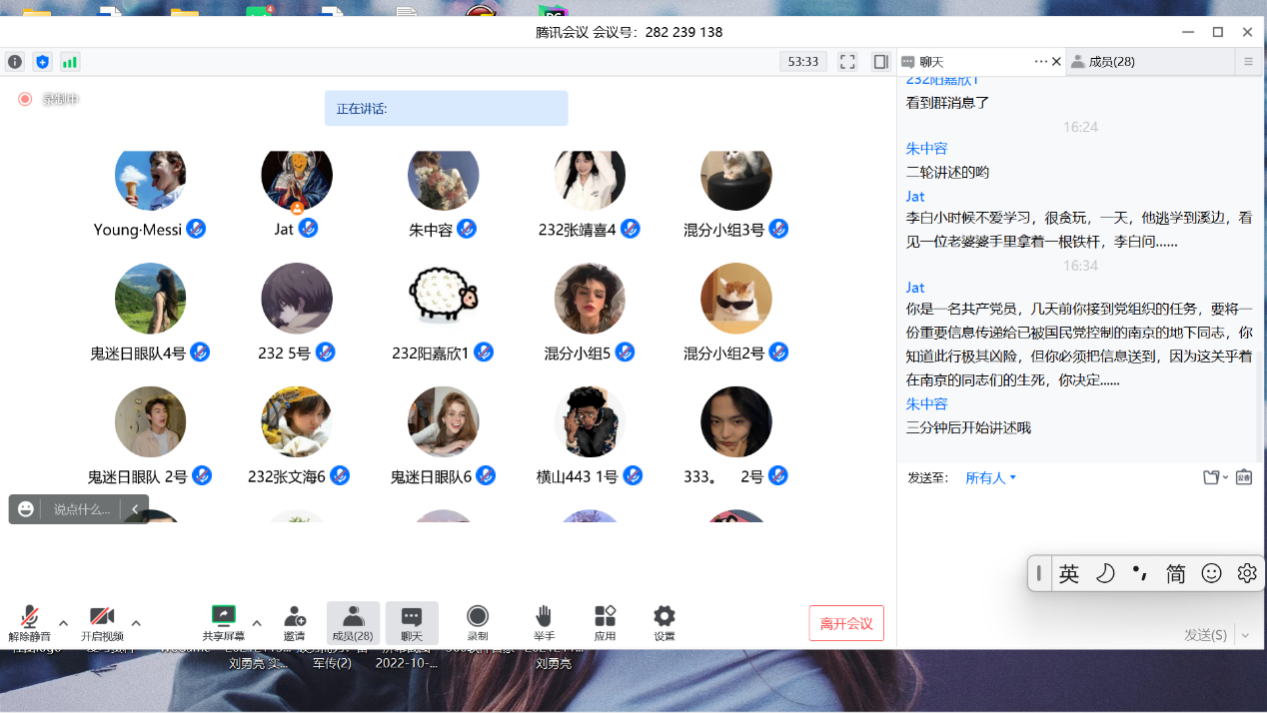Open the send-to recipient dropdown

[x=990, y=478]
